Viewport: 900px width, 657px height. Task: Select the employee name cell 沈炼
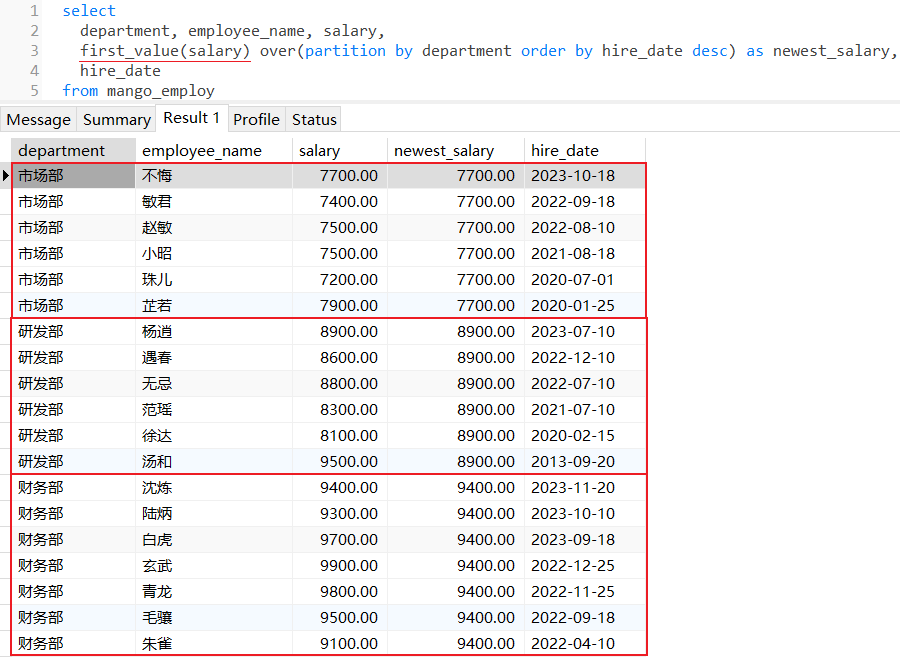[x=214, y=488]
